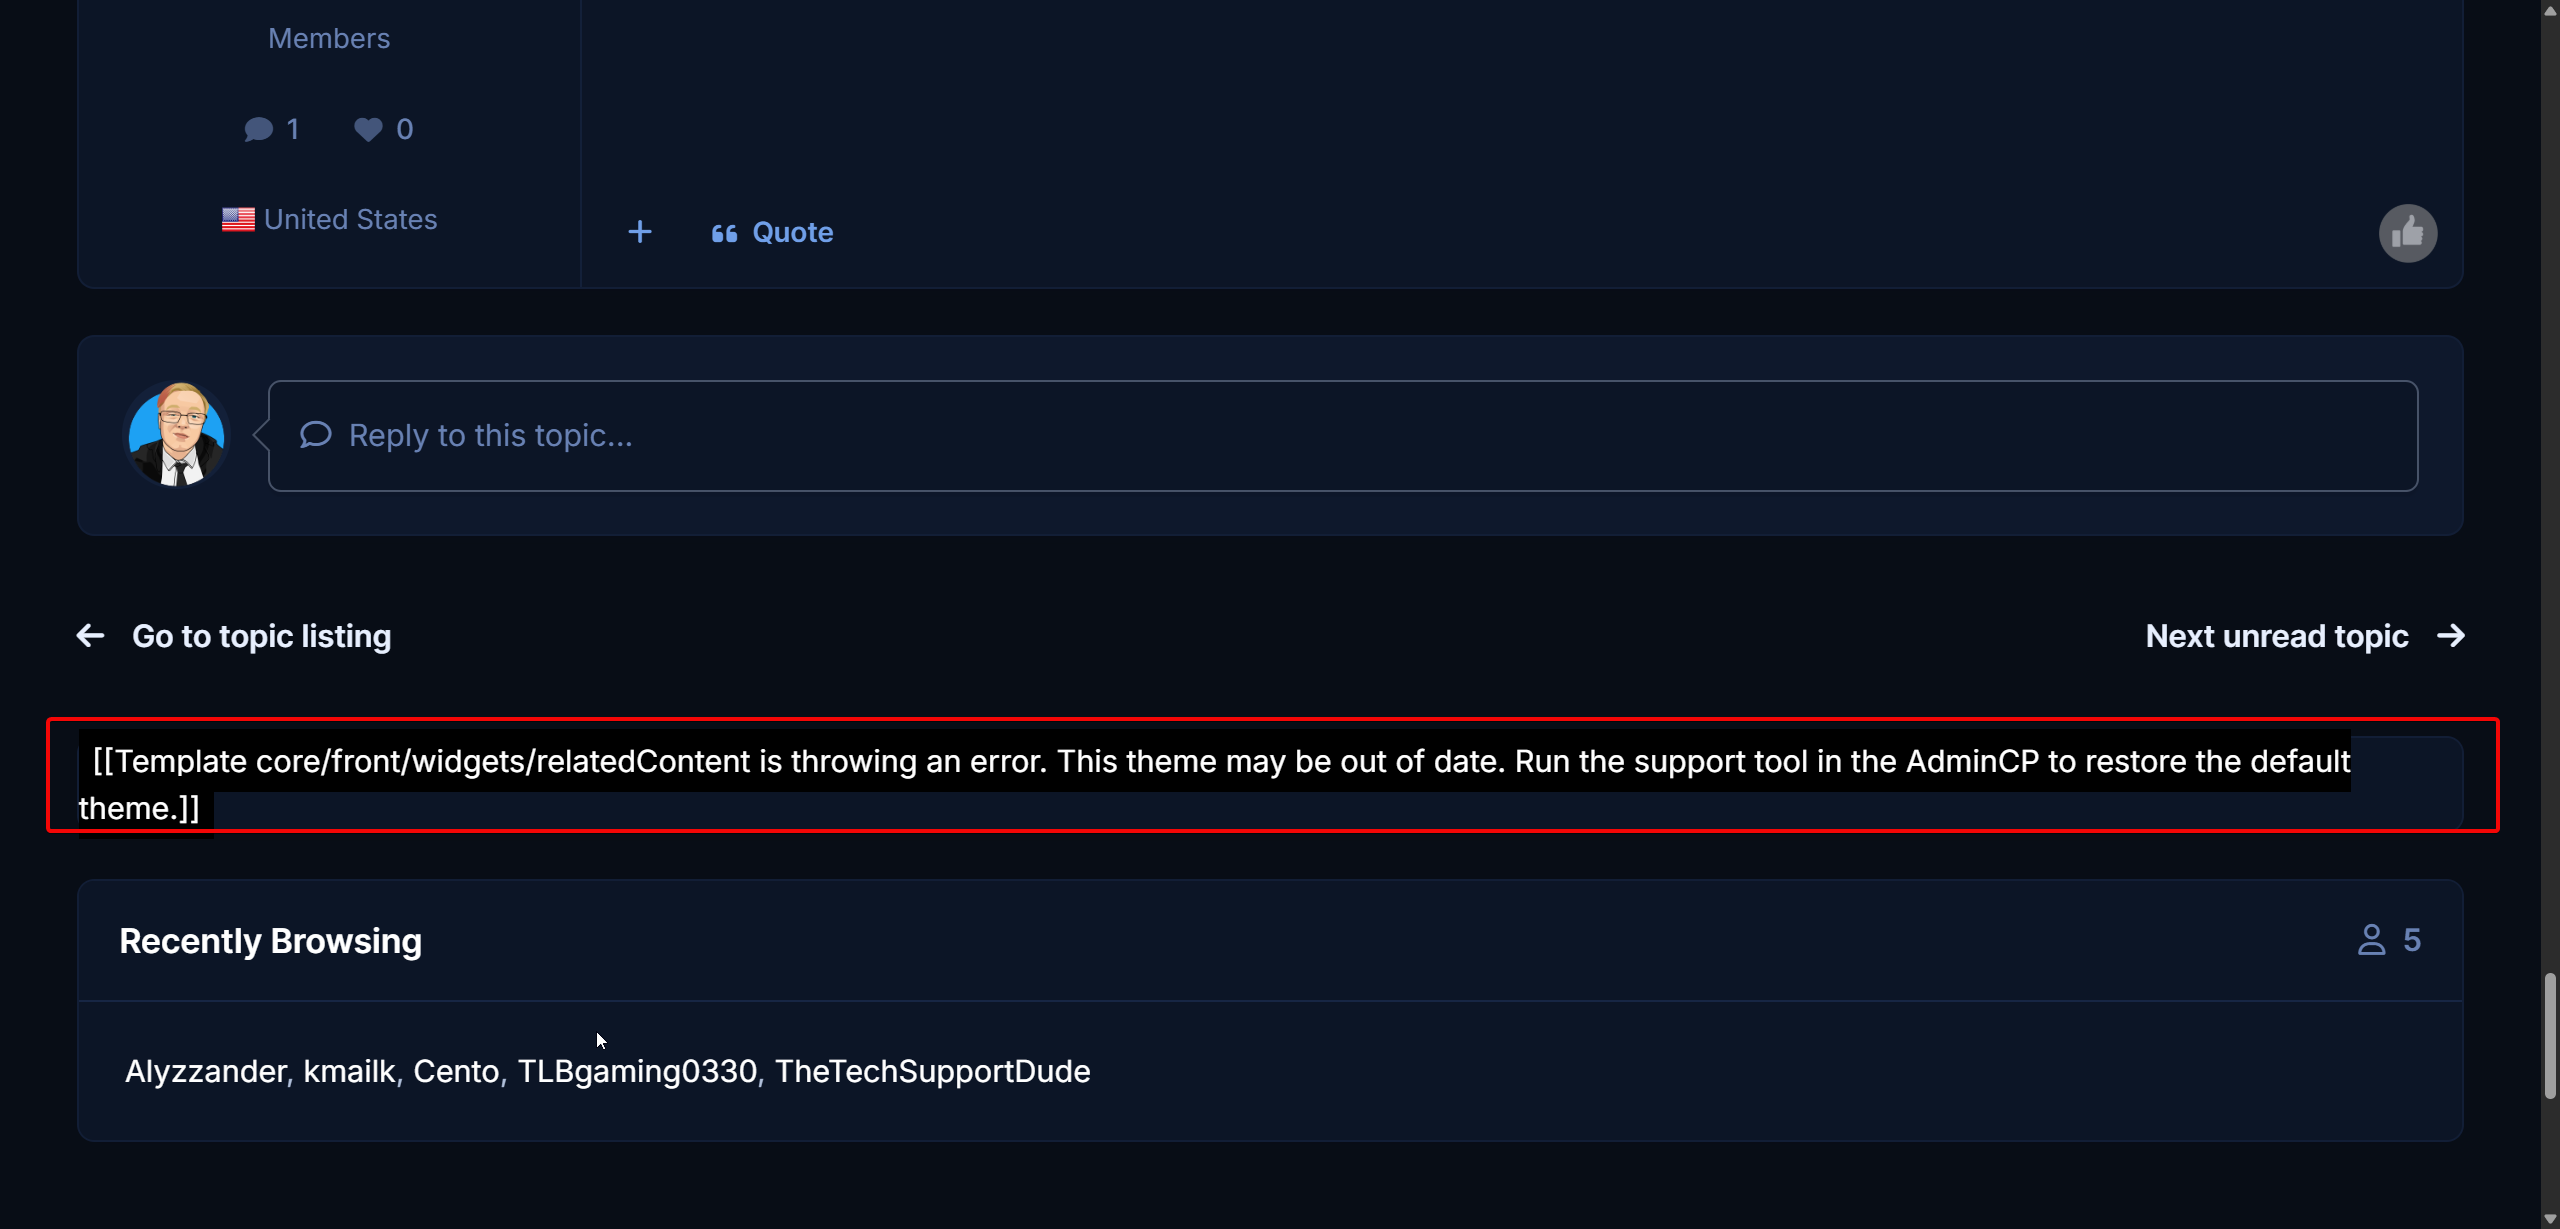This screenshot has width=2560, height=1229.
Task: Open TLBgaming0330's profile link
Action: pyautogui.click(x=636, y=1071)
